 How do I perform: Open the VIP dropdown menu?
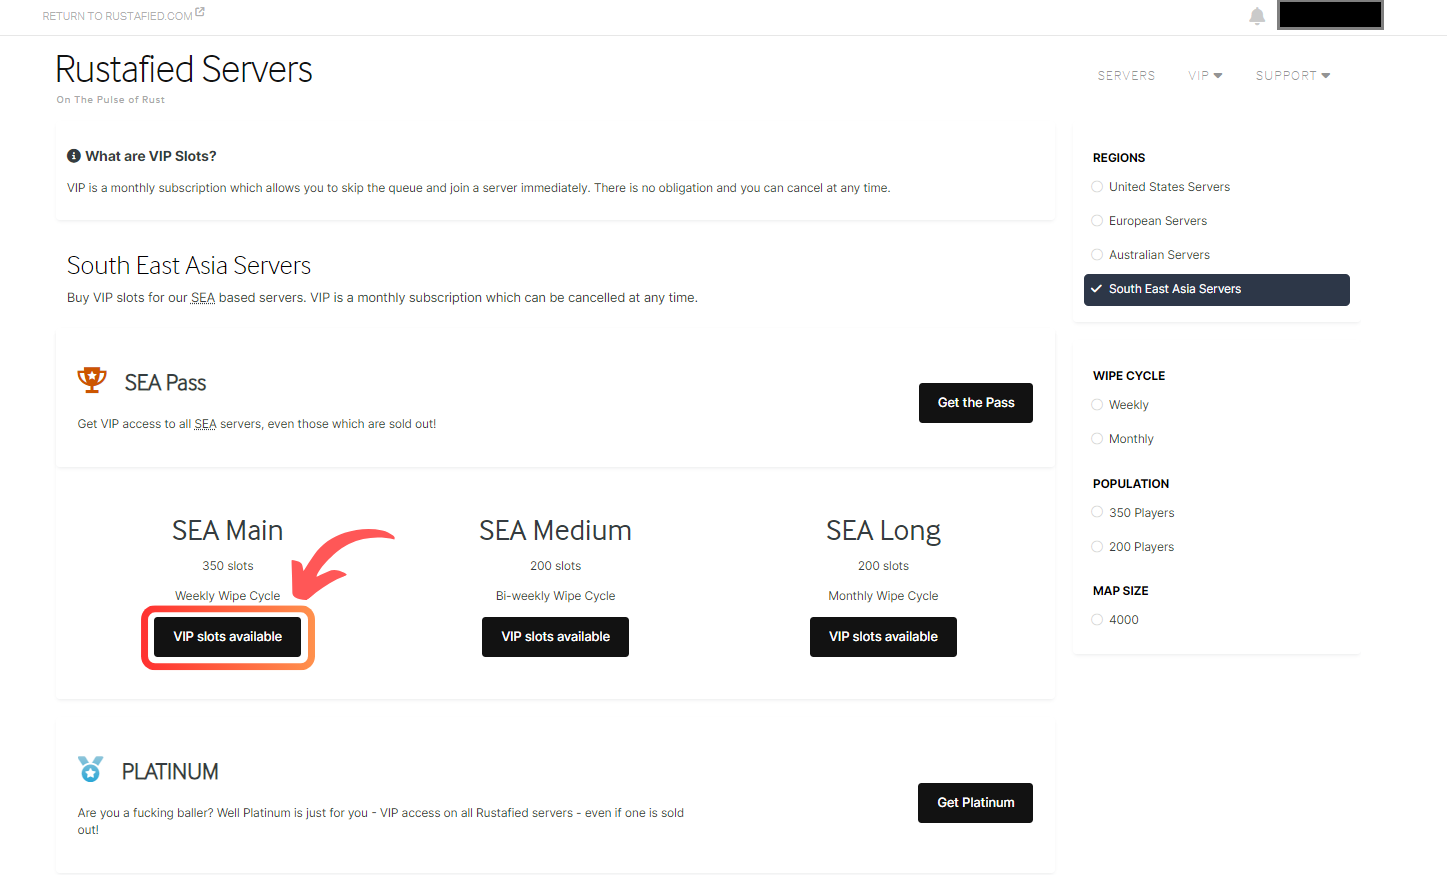[x=1205, y=76]
